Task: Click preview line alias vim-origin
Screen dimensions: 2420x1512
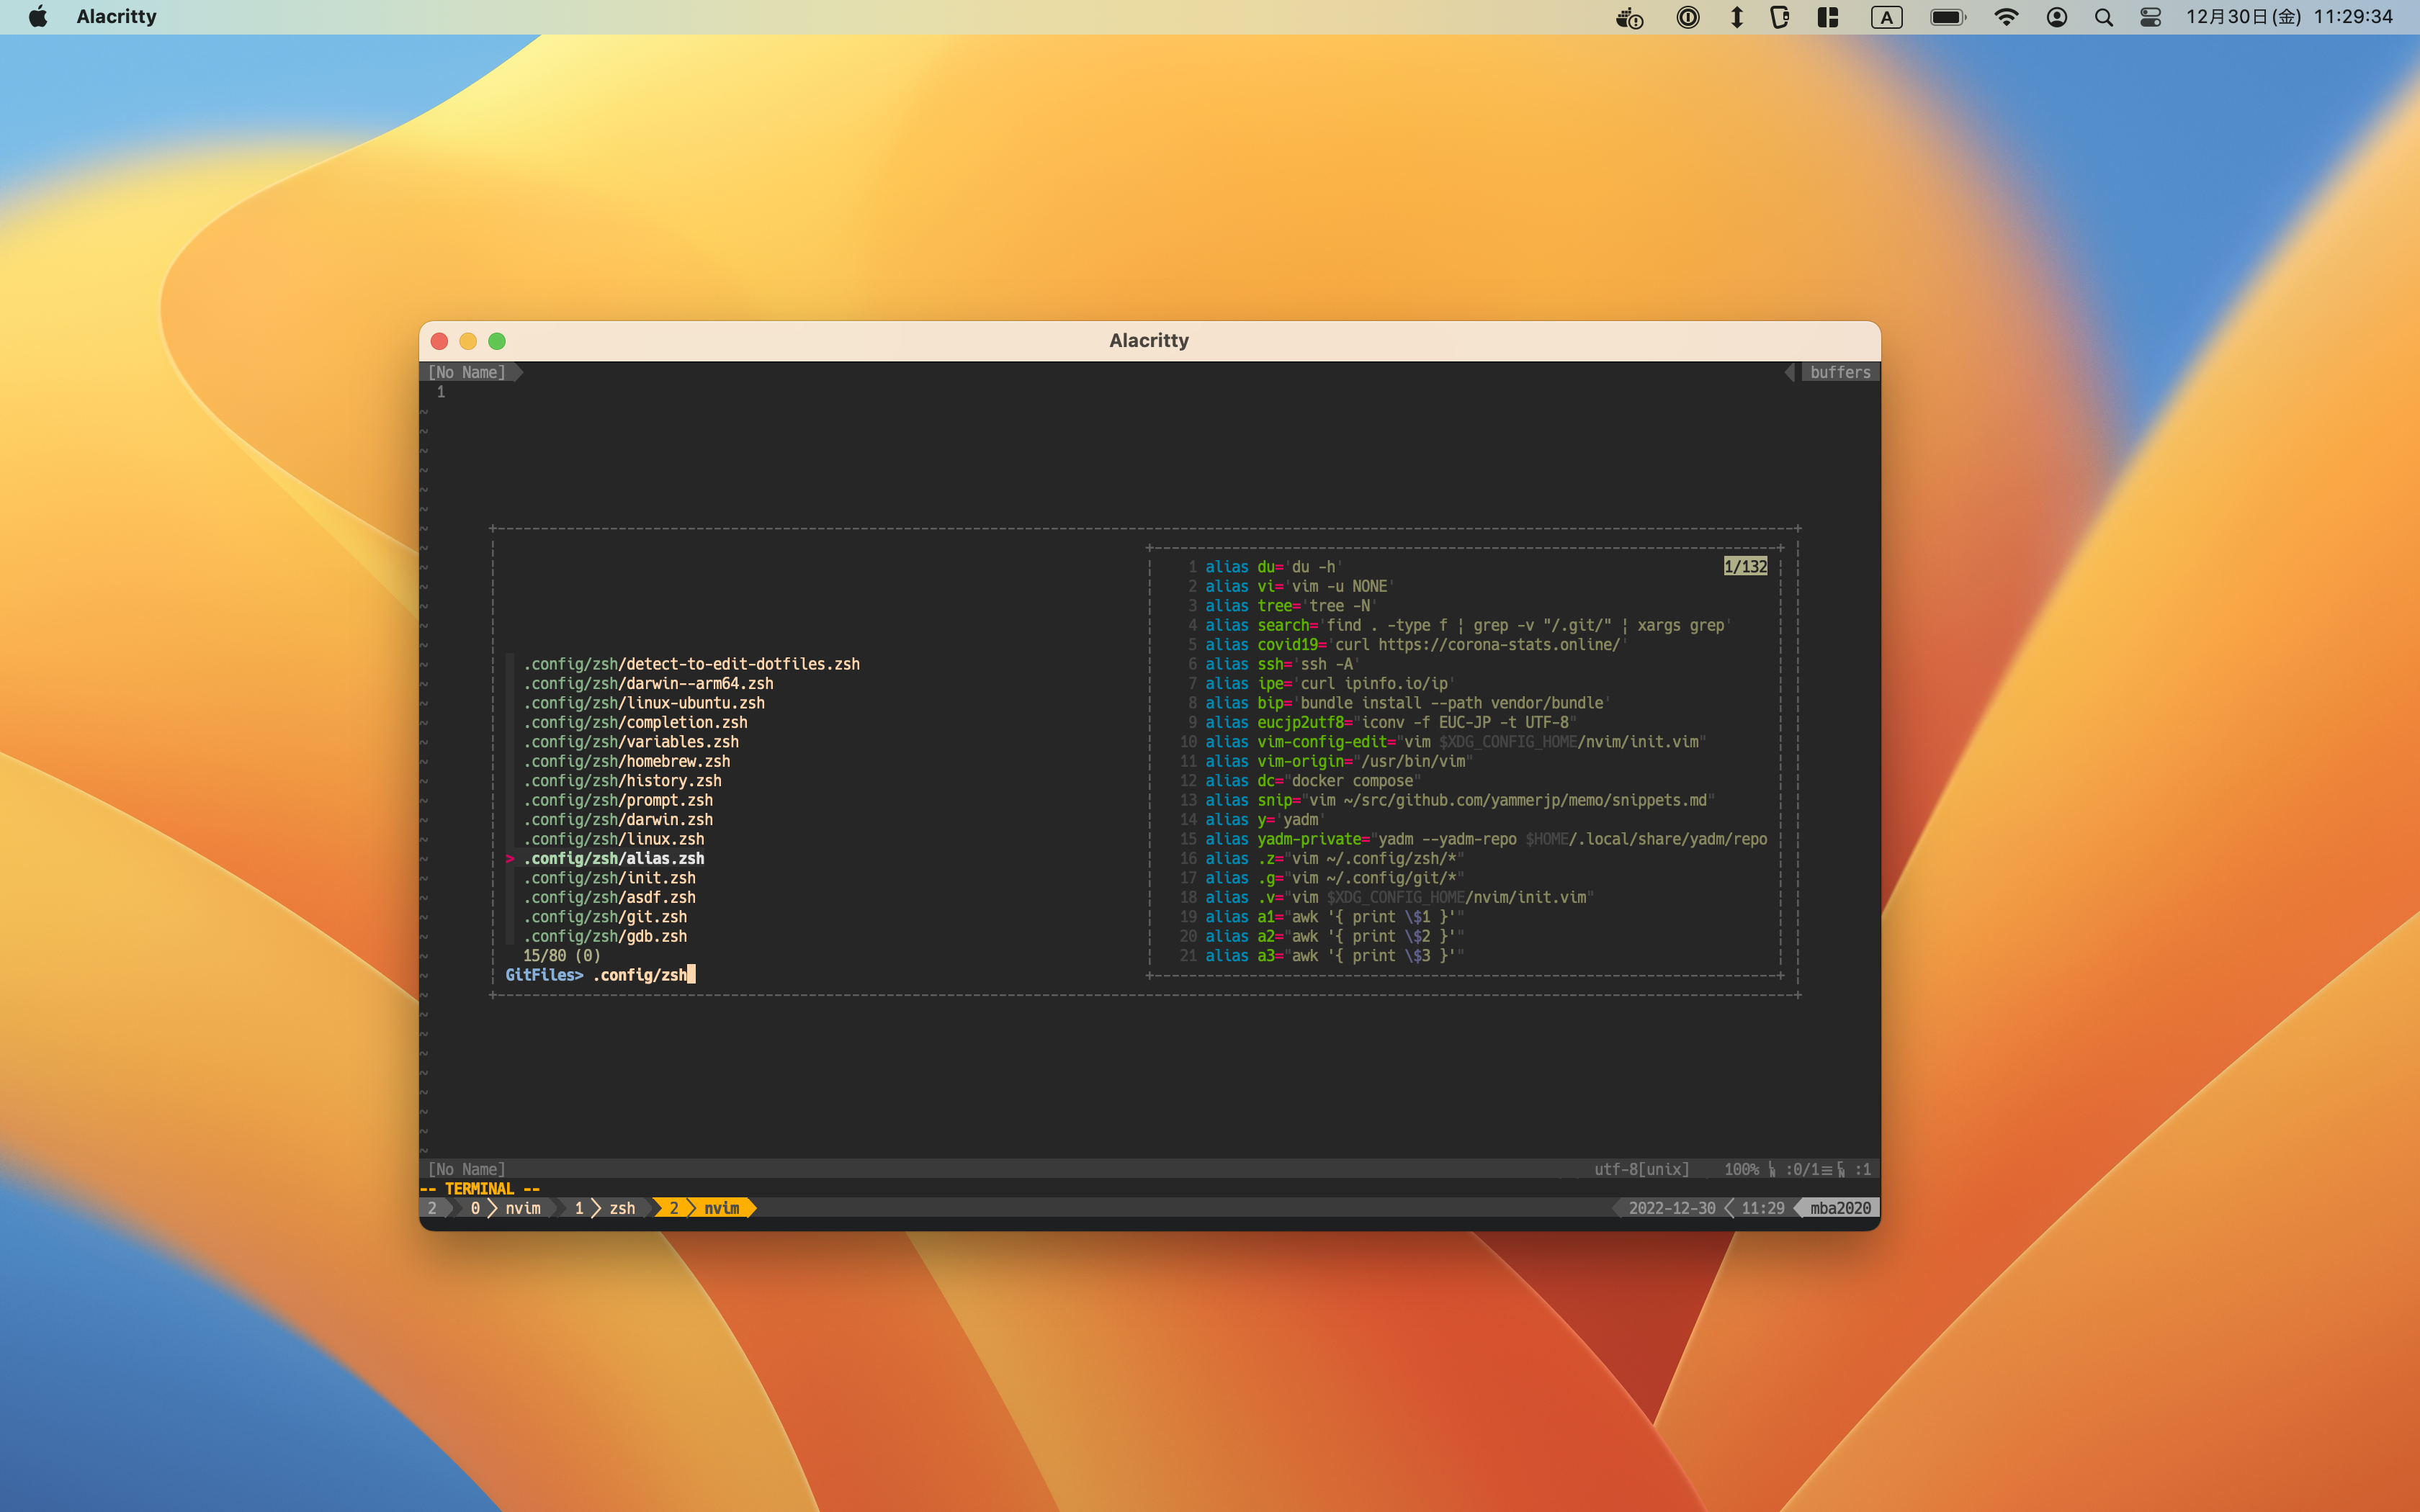Action: pos(1338,761)
